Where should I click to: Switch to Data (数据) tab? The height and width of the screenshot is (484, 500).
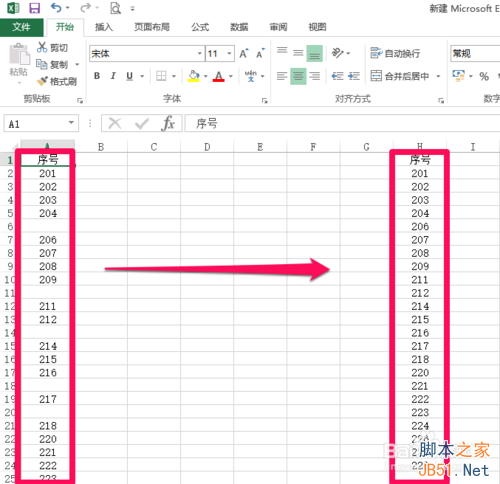tap(239, 27)
